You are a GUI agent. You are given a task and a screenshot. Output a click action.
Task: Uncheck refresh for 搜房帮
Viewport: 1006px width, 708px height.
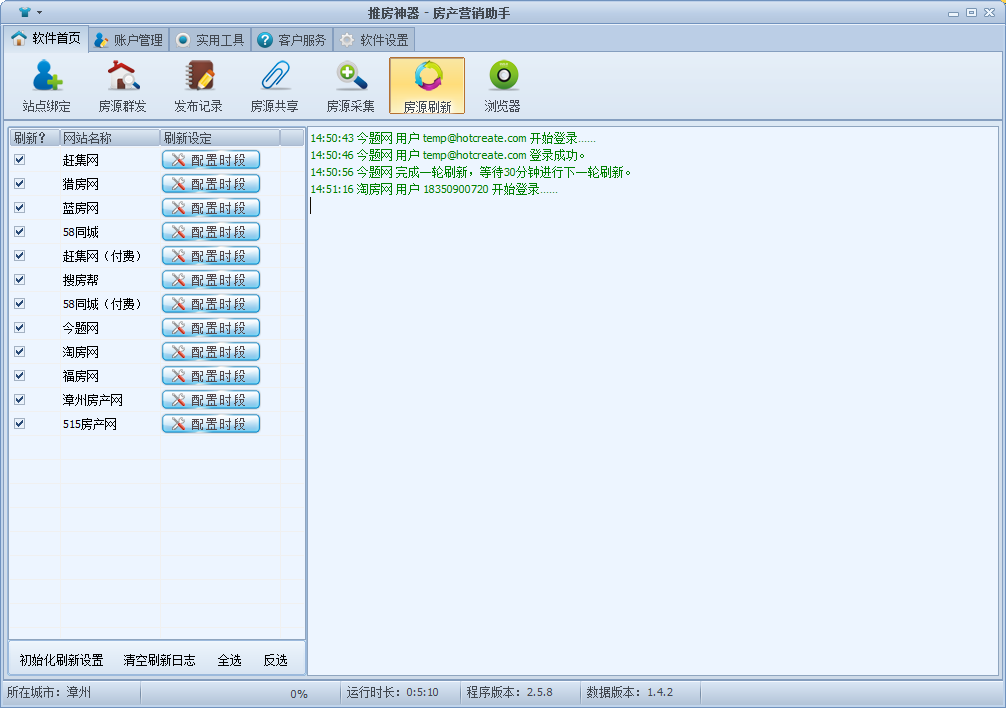(20, 280)
